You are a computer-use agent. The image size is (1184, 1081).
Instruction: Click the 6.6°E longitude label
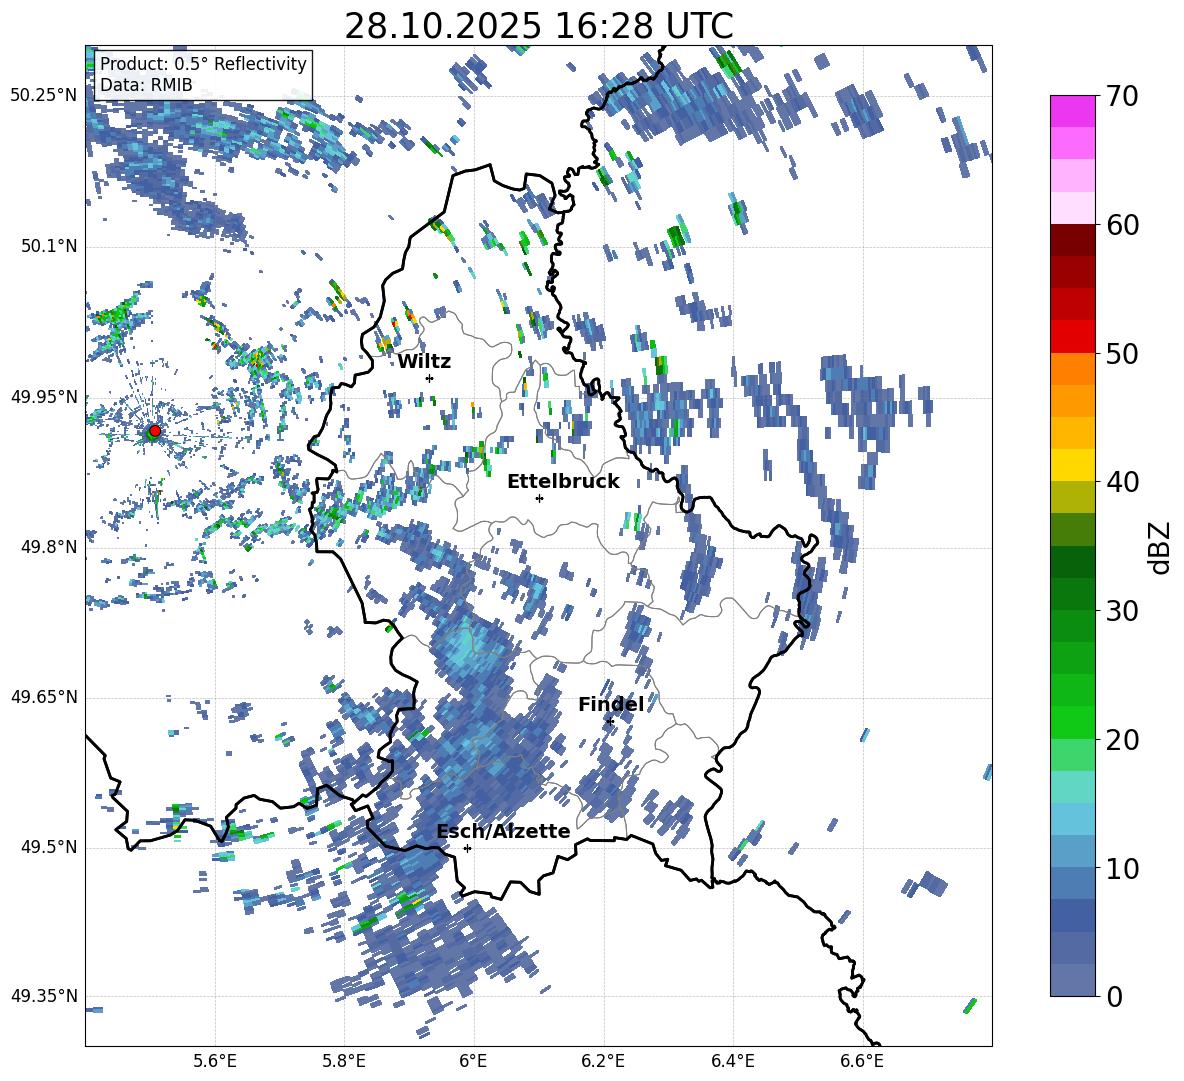point(862,1061)
